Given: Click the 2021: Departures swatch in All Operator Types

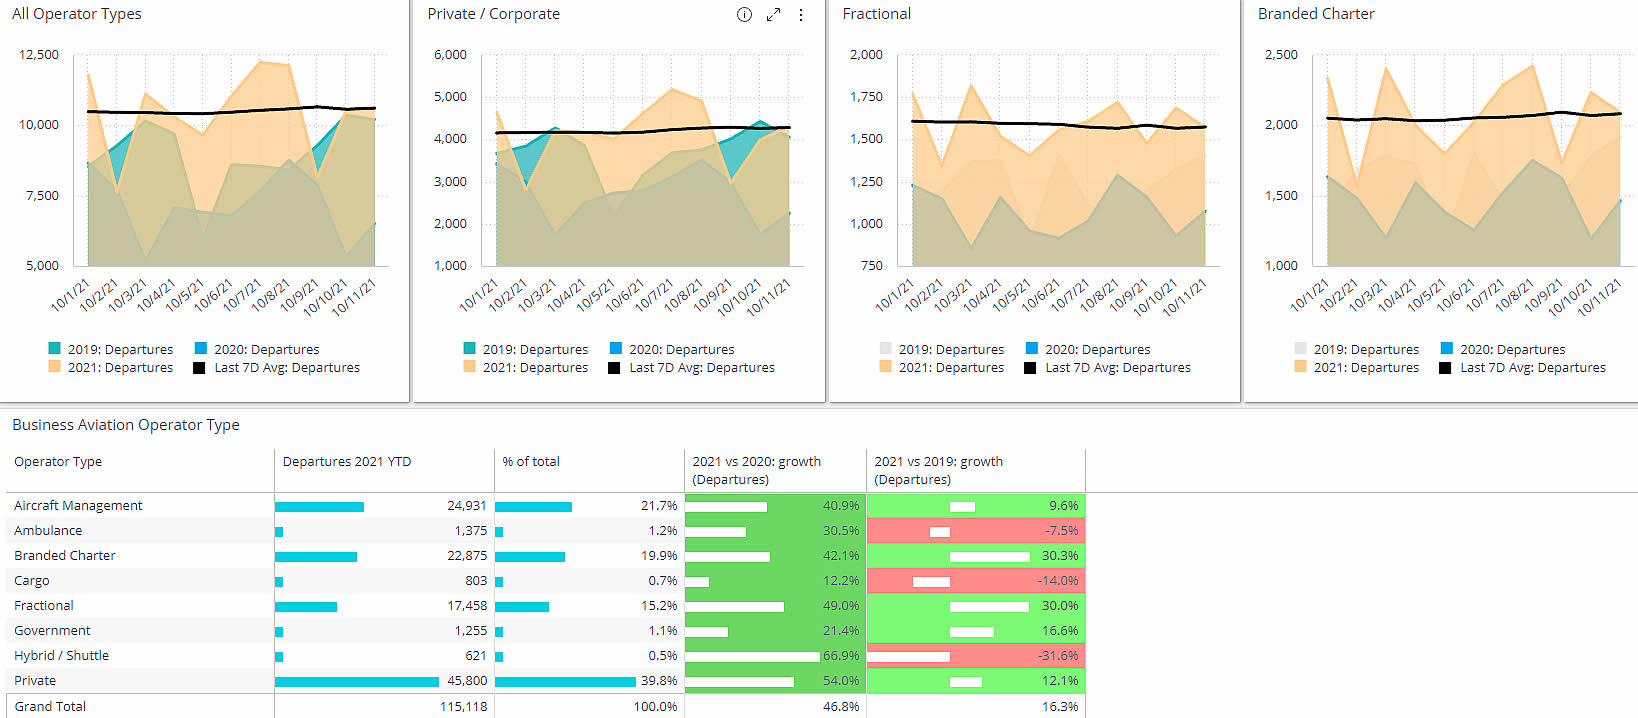Looking at the screenshot, I should [54, 366].
